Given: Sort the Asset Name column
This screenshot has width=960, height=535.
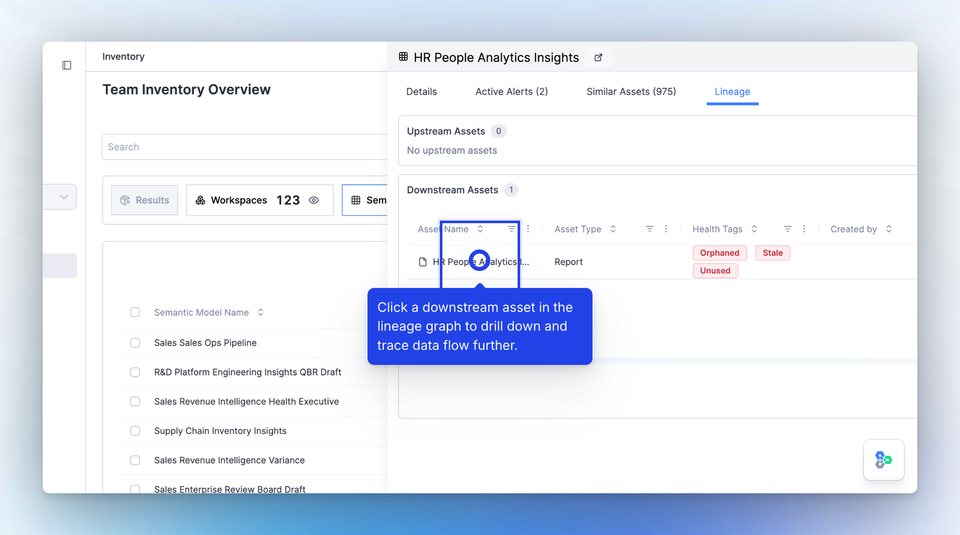Looking at the screenshot, I should (480, 229).
